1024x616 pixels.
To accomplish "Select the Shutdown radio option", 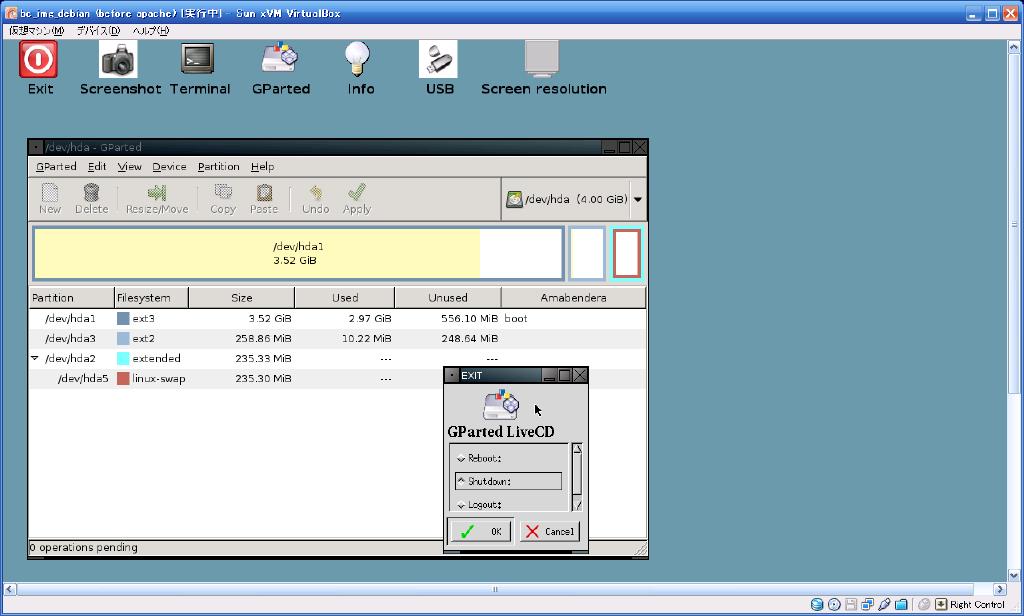I will (508, 481).
